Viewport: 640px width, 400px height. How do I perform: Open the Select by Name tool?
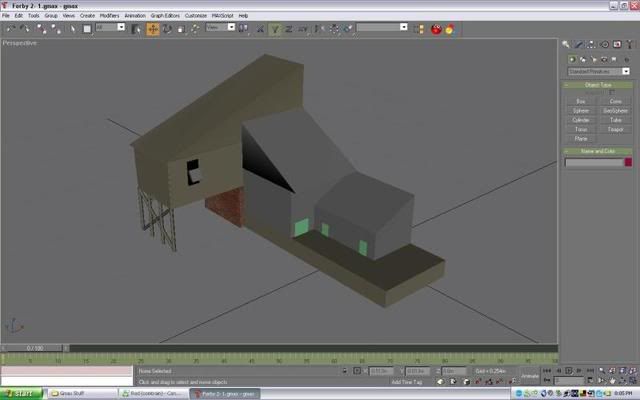(x=136, y=29)
